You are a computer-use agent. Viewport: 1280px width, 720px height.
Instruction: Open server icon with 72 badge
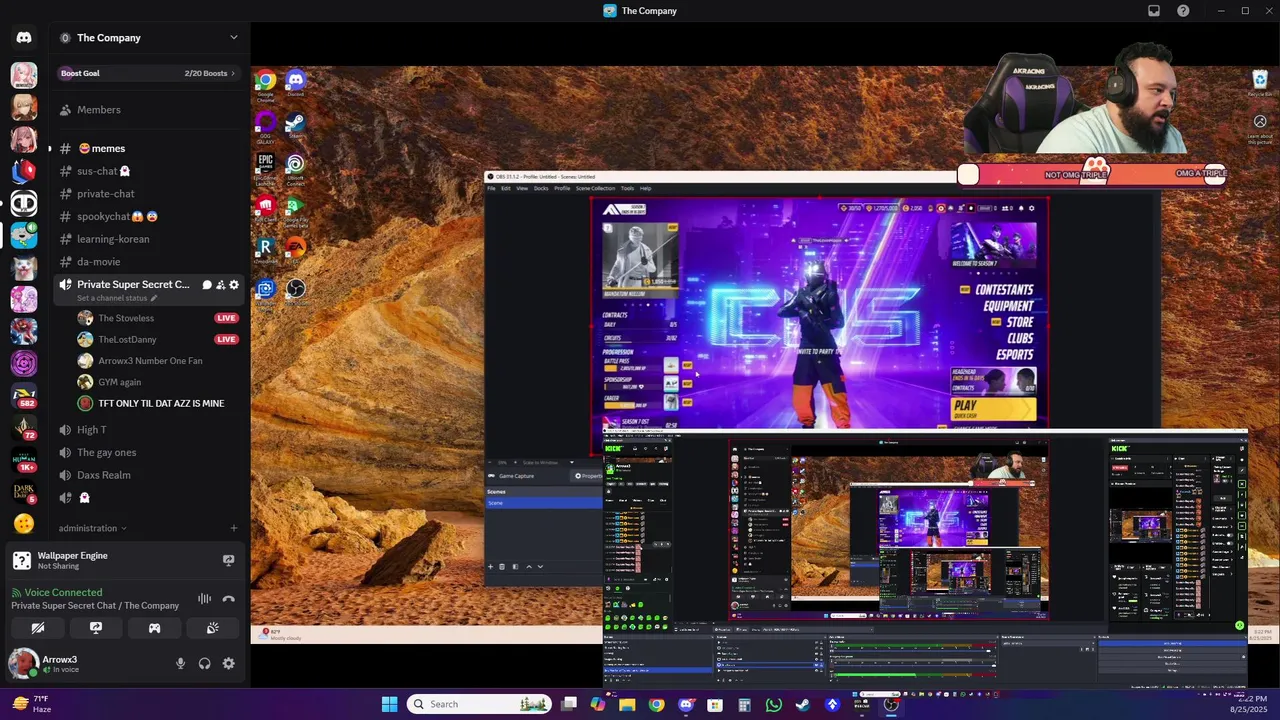[x=24, y=428]
